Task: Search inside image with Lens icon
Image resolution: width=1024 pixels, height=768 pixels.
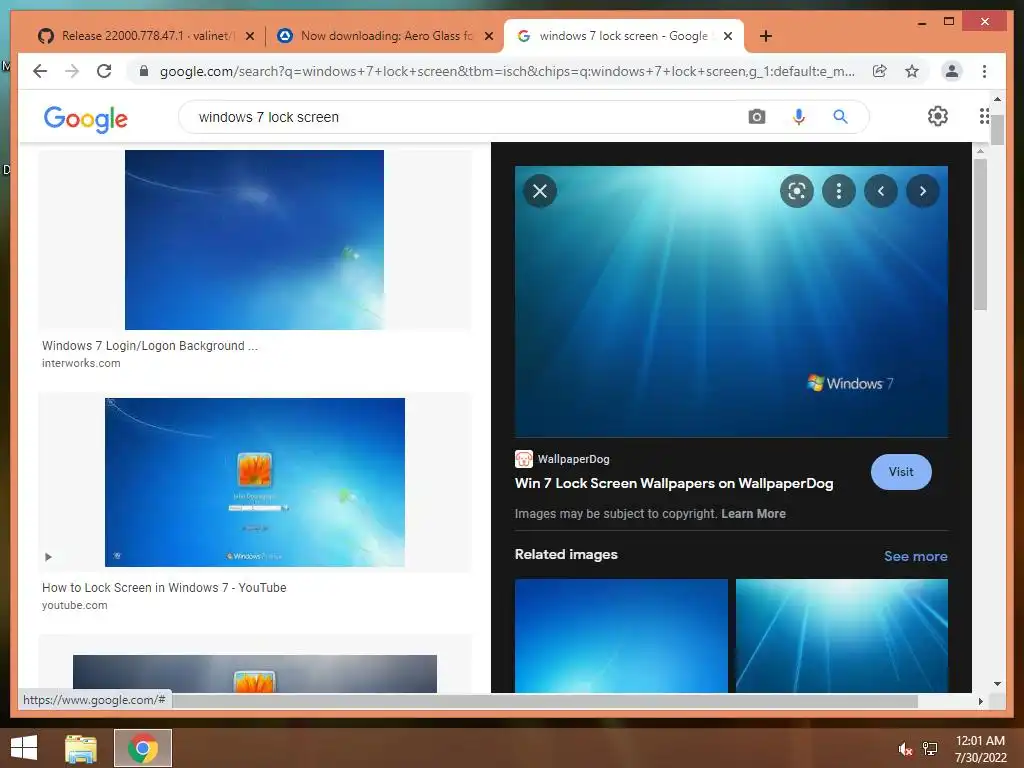Action: pyautogui.click(x=797, y=191)
